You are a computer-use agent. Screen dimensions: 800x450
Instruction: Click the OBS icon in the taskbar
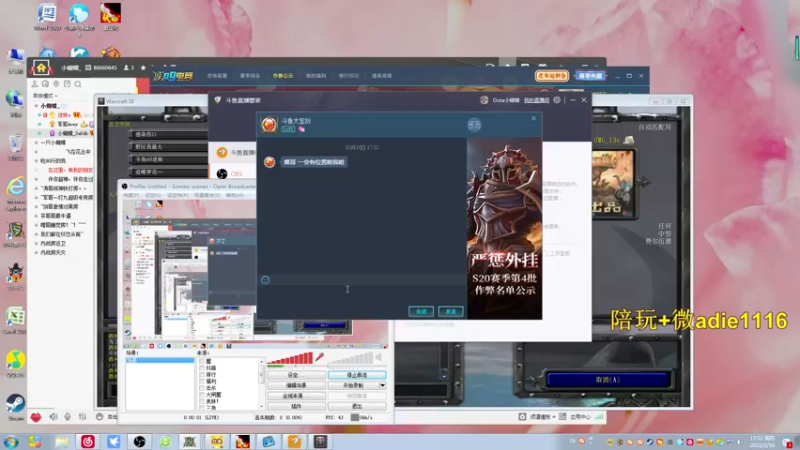139,441
